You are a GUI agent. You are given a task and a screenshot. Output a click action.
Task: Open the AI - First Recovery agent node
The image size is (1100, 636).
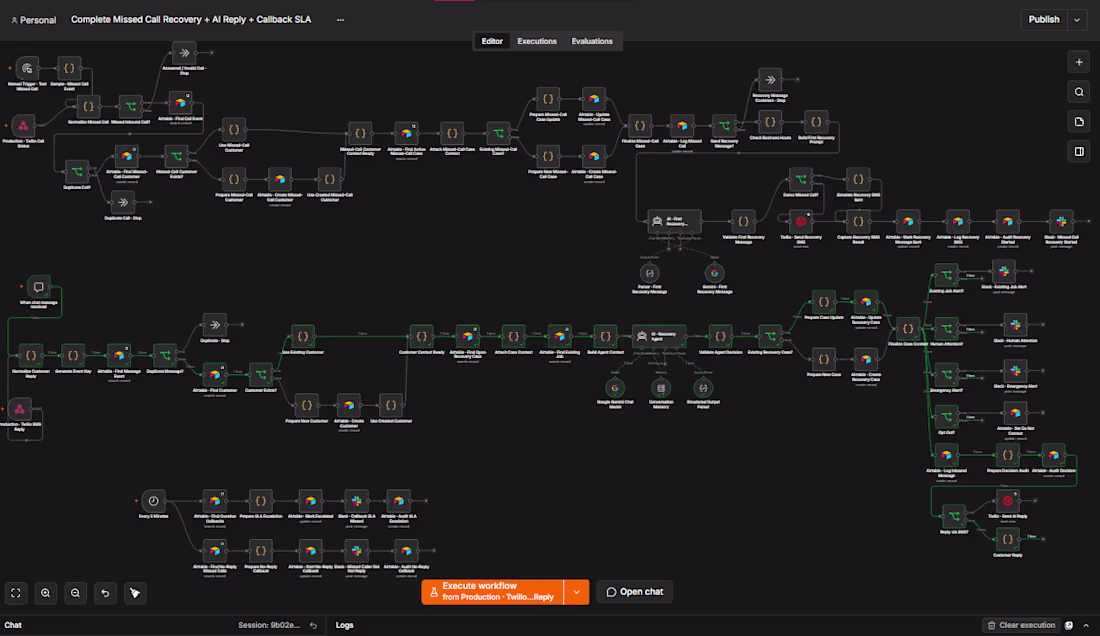[674, 222]
